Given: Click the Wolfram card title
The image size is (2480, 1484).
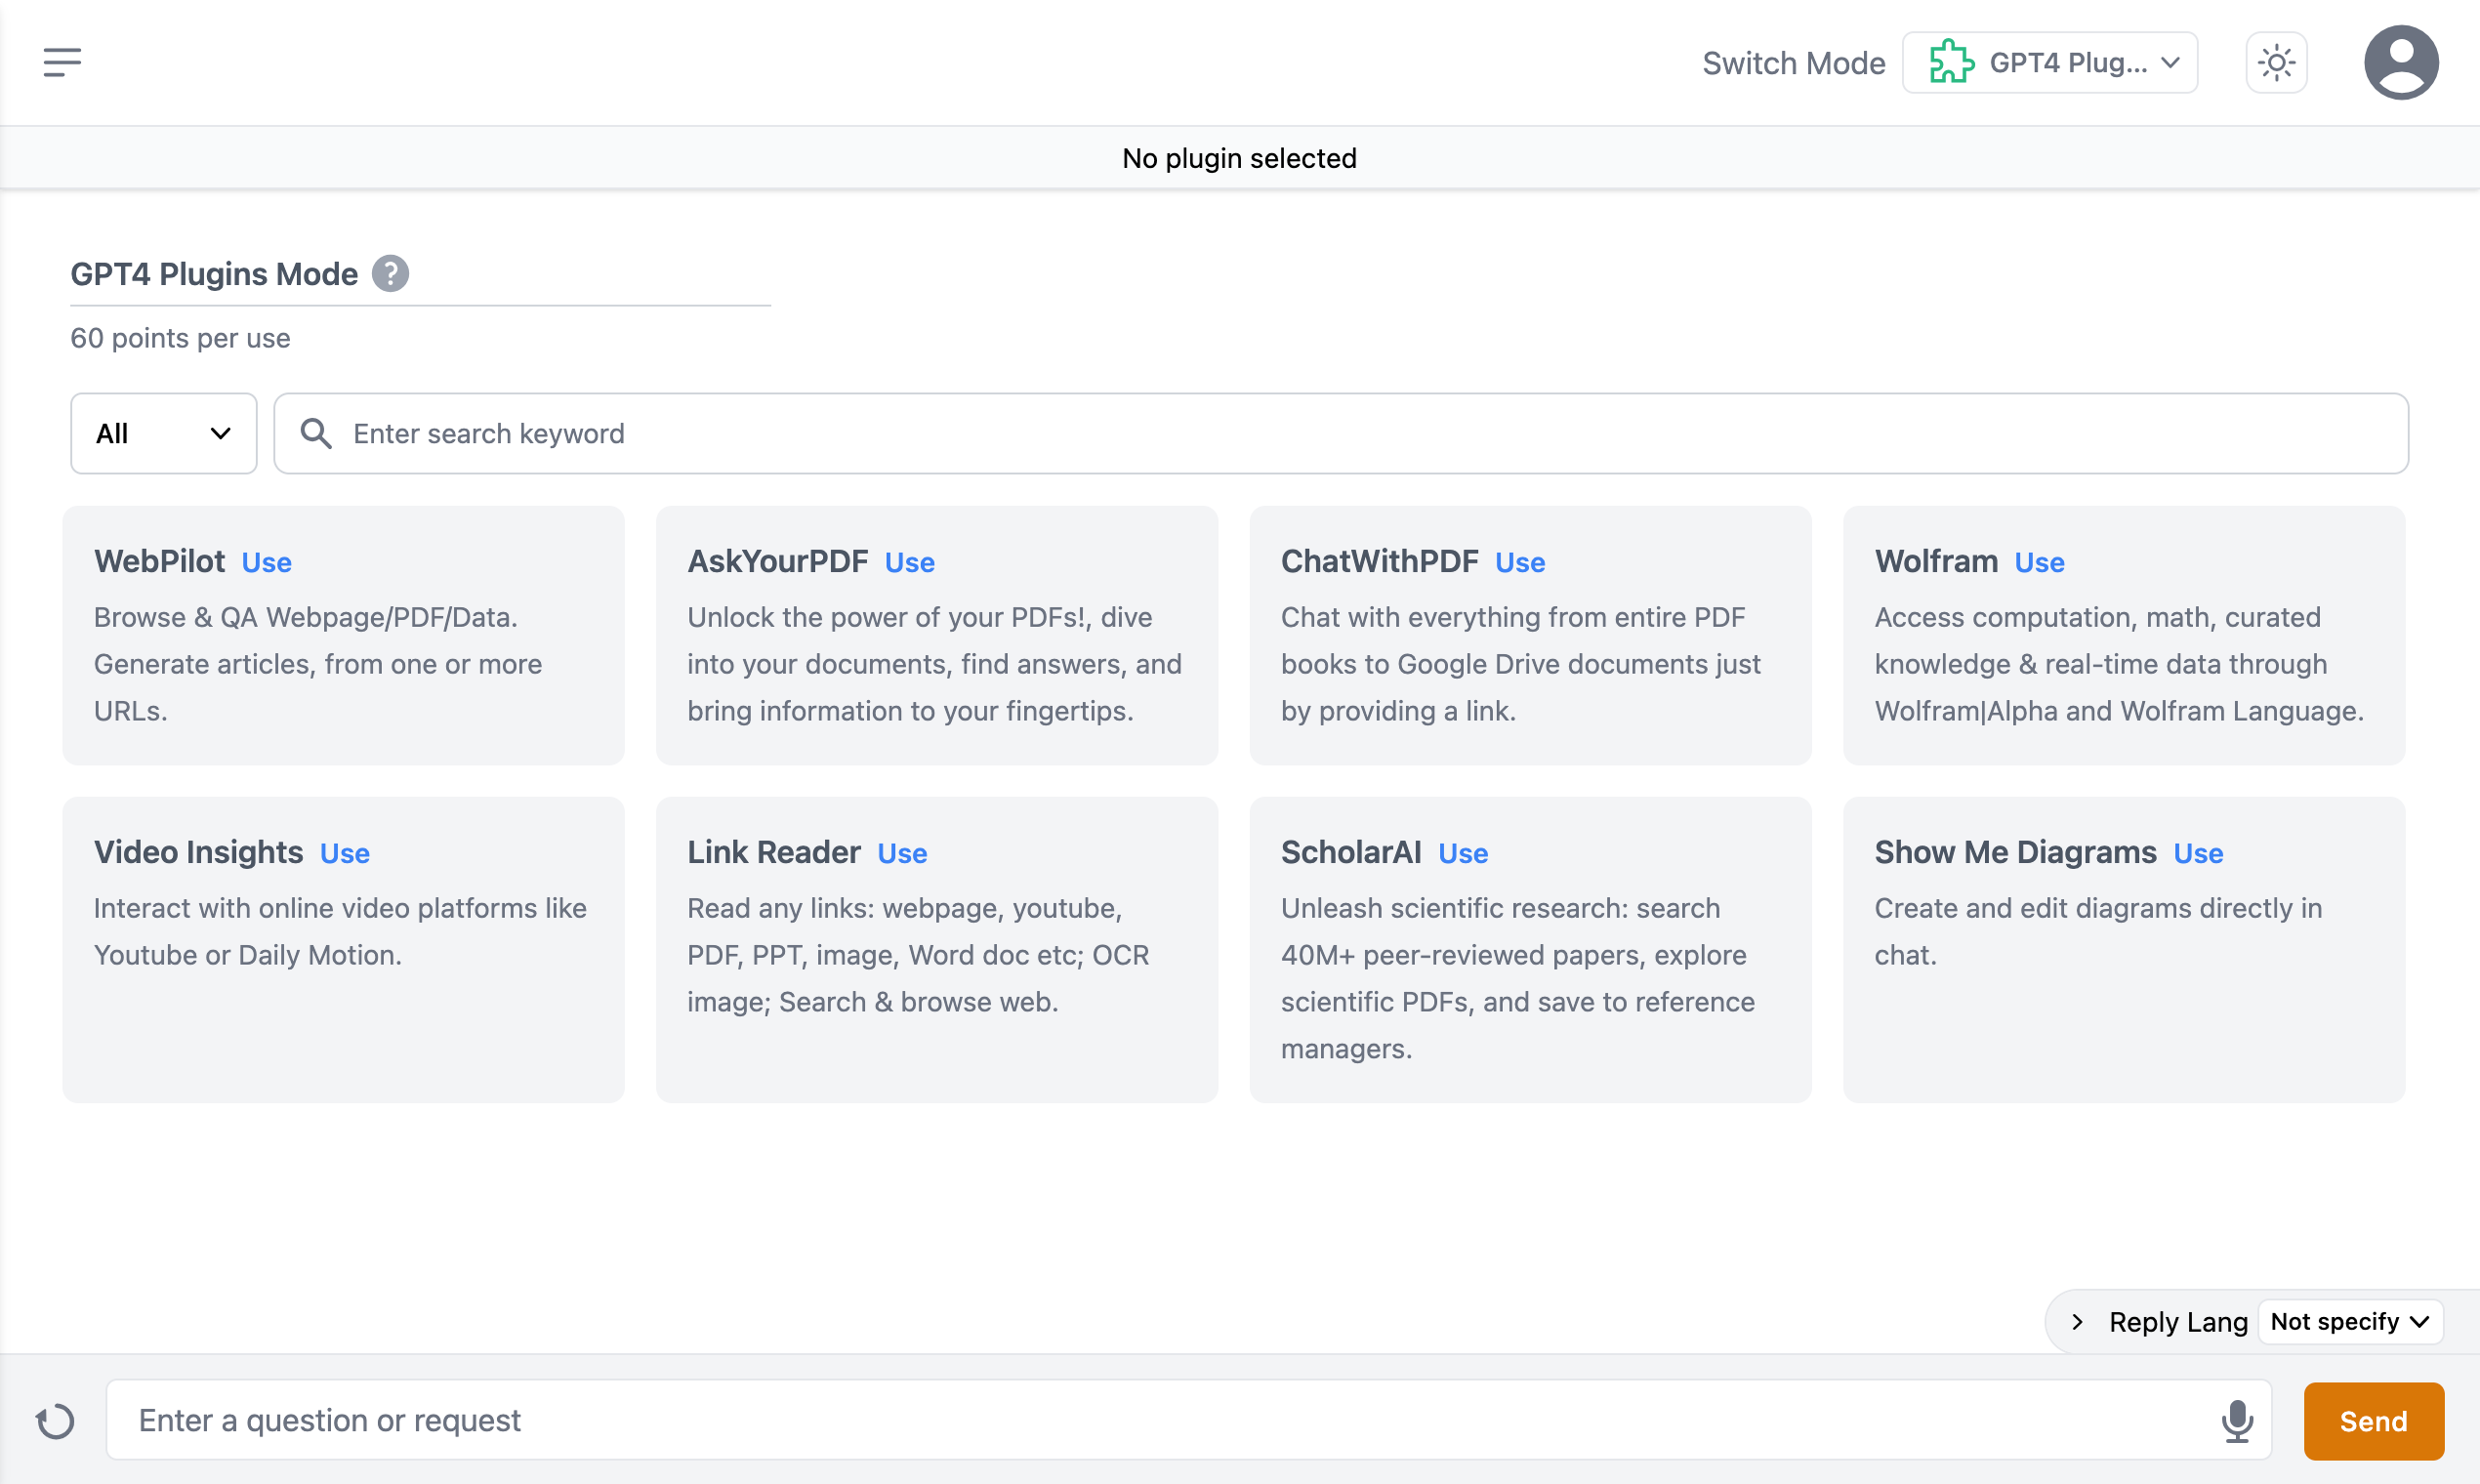Looking at the screenshot, I should [1936, 561].
